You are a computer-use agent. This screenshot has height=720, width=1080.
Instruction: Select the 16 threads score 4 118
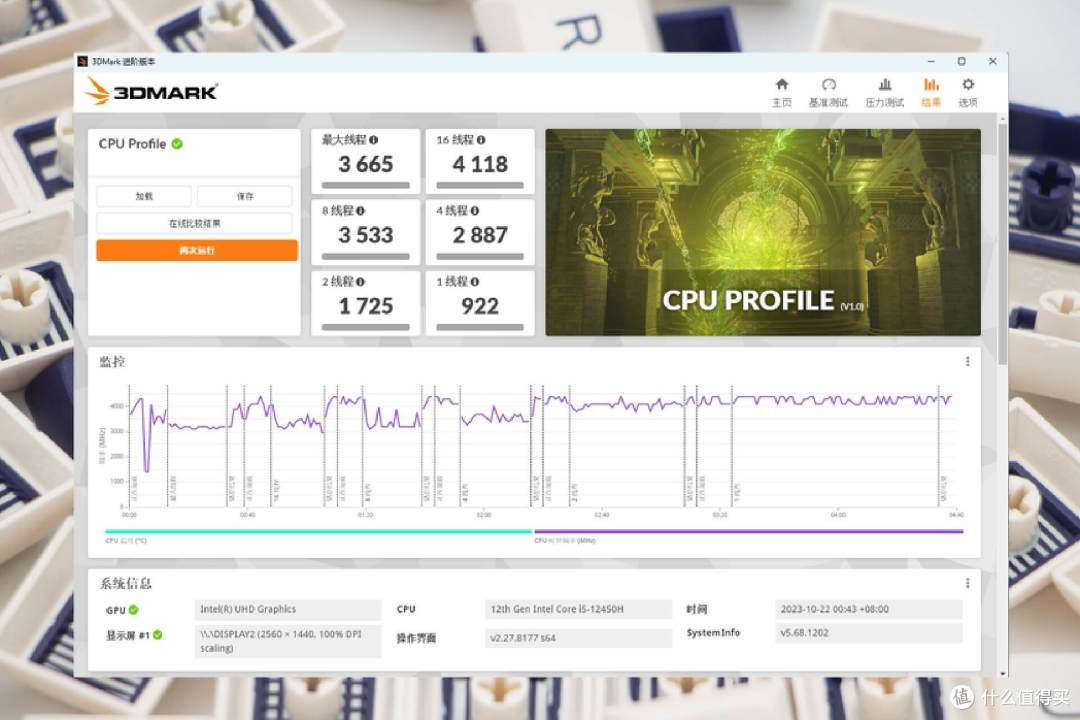[480, 165]
